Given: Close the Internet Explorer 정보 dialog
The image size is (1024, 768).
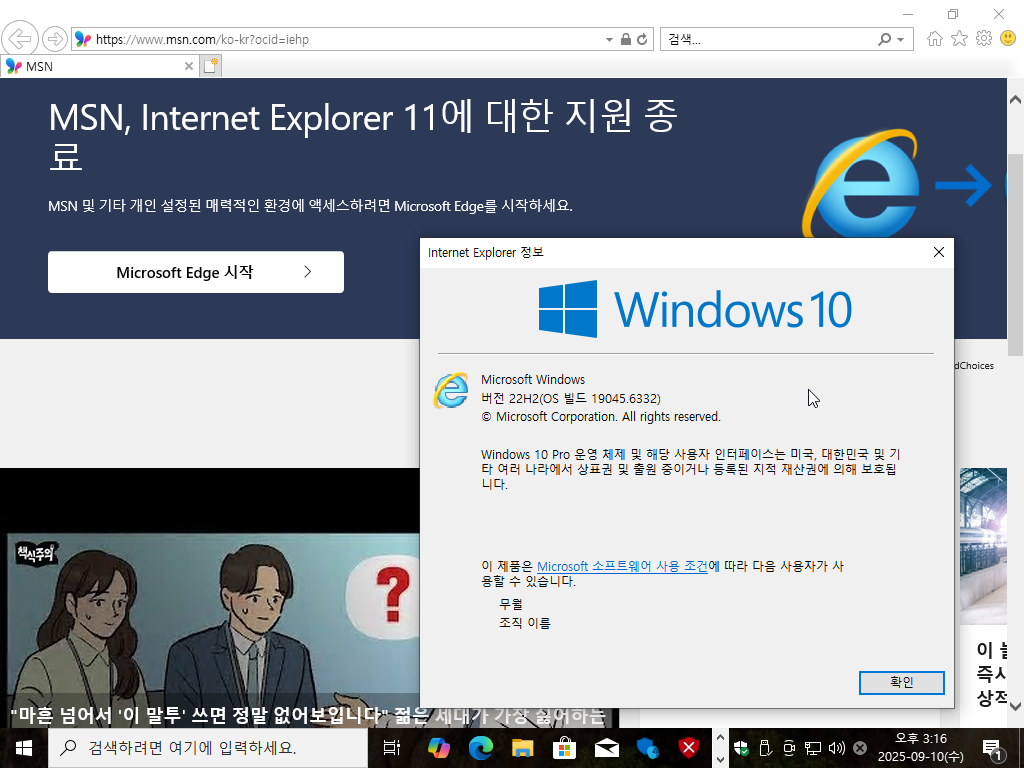Looking at the screenshot, I should [938, 252].
